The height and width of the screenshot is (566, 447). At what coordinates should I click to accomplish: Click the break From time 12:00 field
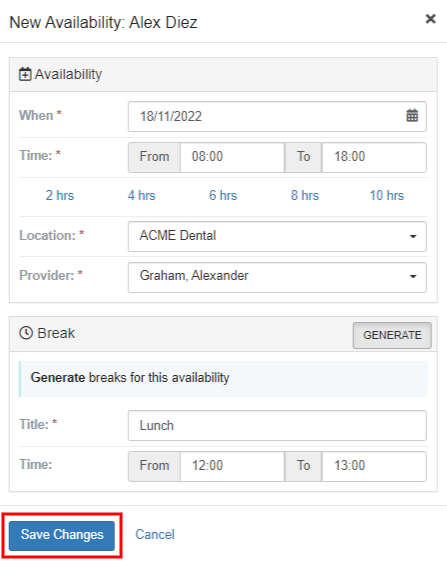point(232,466)
